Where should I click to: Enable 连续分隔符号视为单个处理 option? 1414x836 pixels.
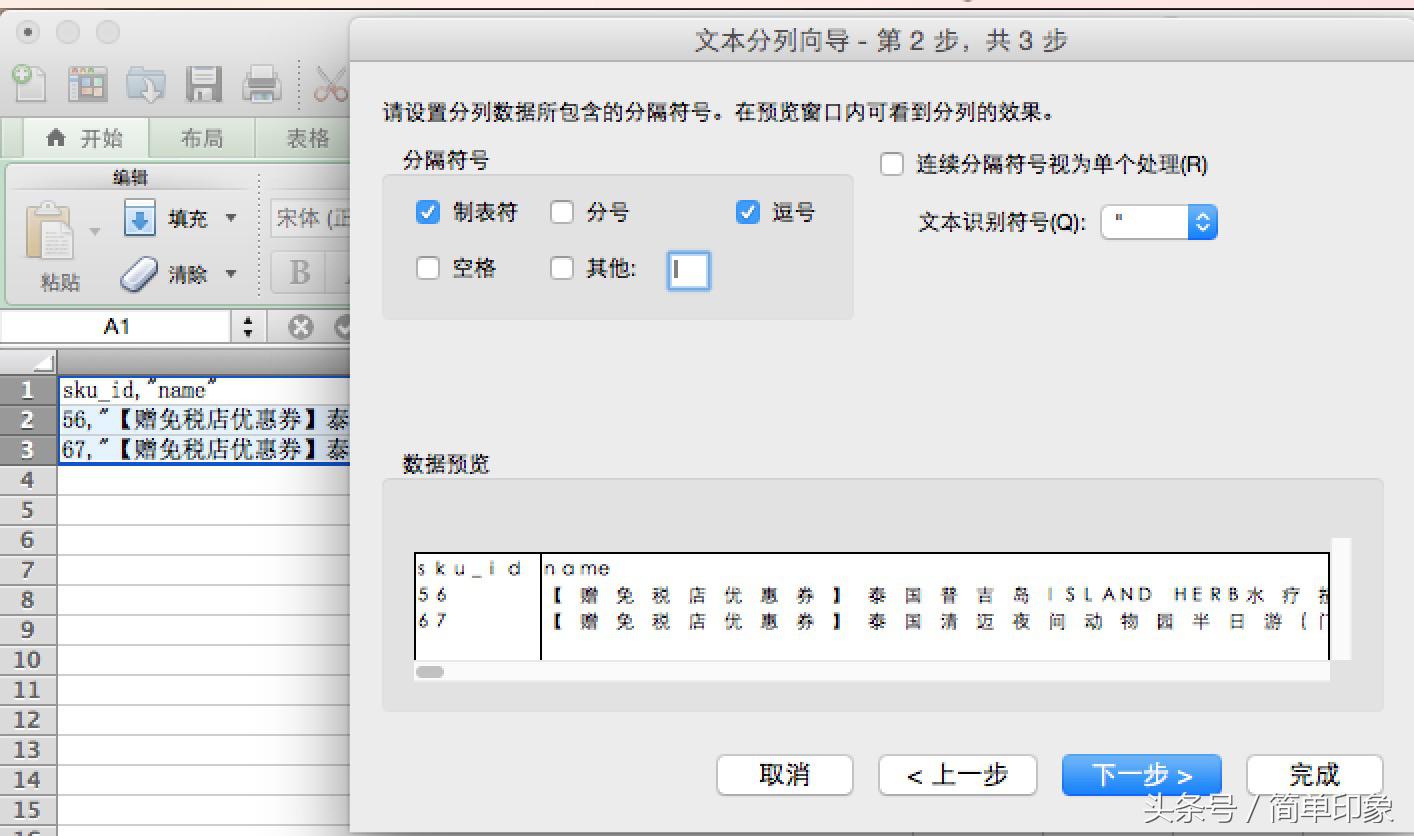891,164
